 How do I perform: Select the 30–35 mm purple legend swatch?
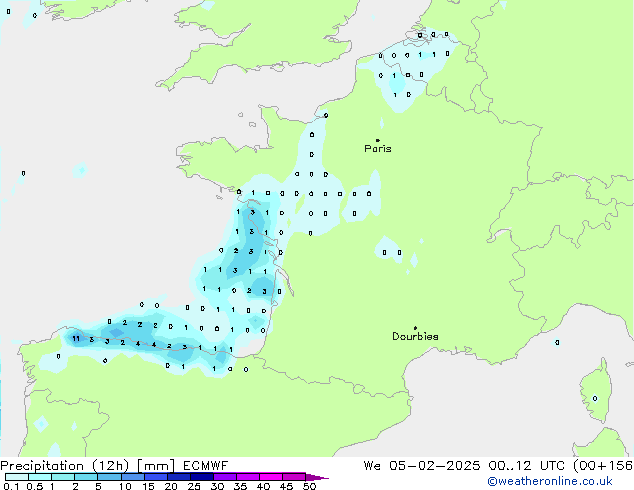(x=225, y=477)
